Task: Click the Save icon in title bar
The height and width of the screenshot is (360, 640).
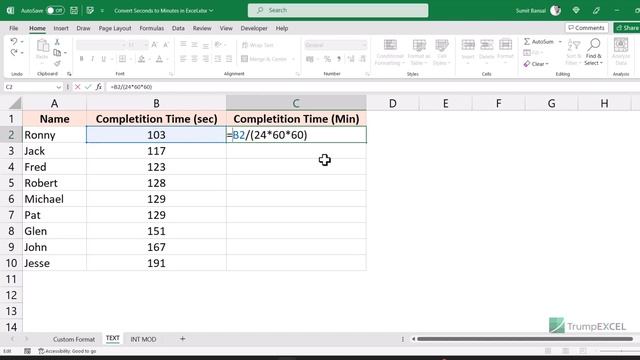Action: point(74,11)
